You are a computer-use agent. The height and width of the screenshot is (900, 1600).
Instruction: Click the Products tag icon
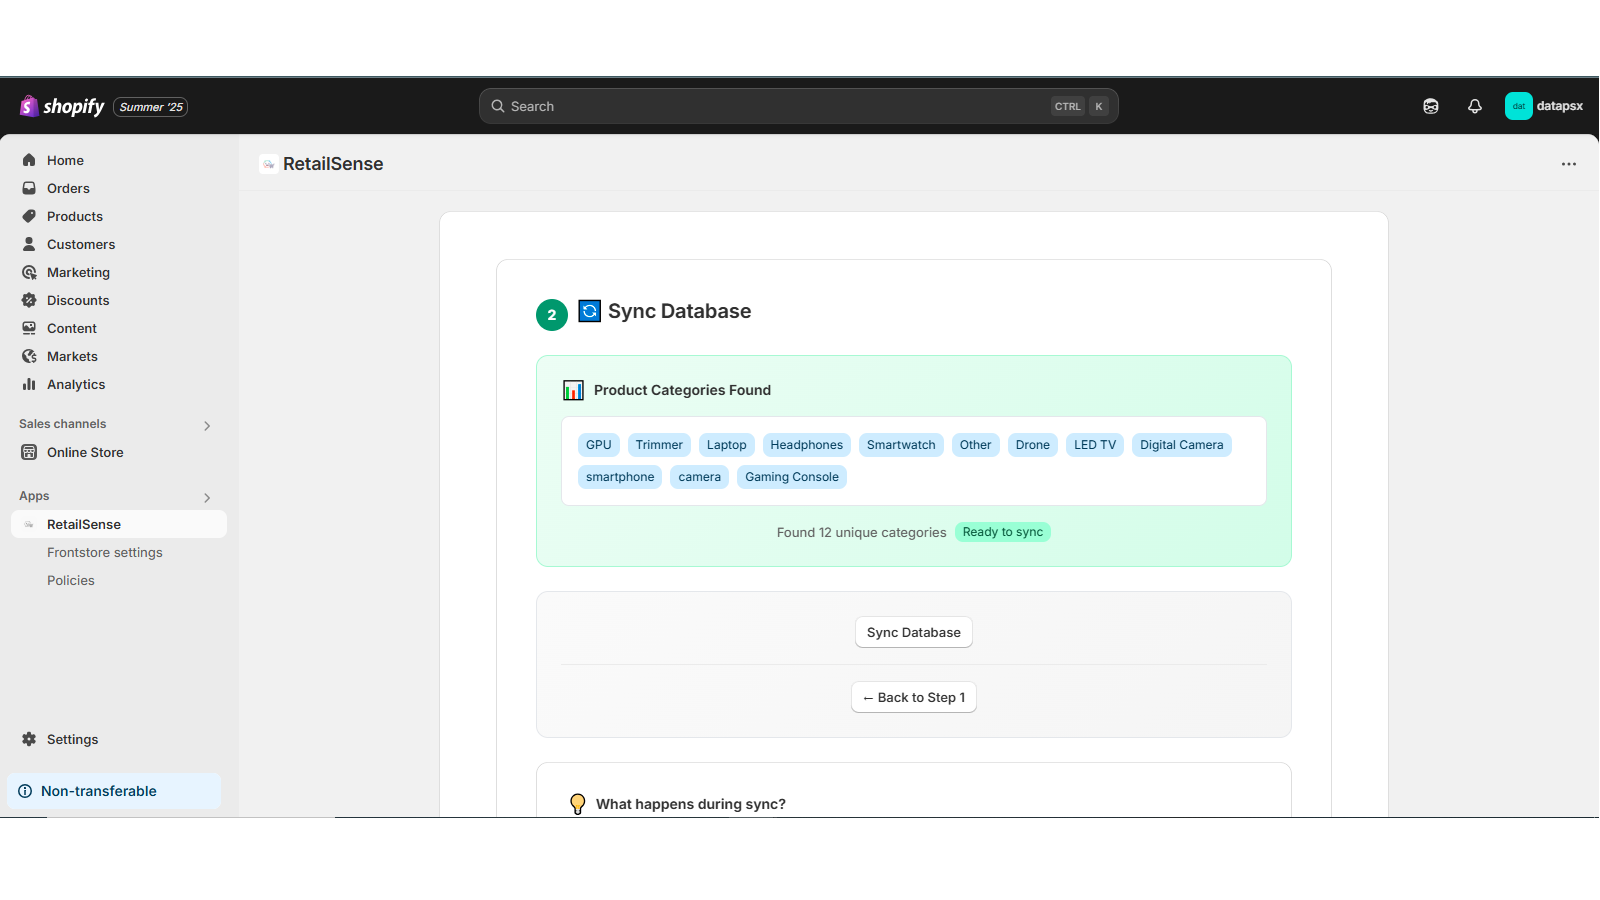29,216
